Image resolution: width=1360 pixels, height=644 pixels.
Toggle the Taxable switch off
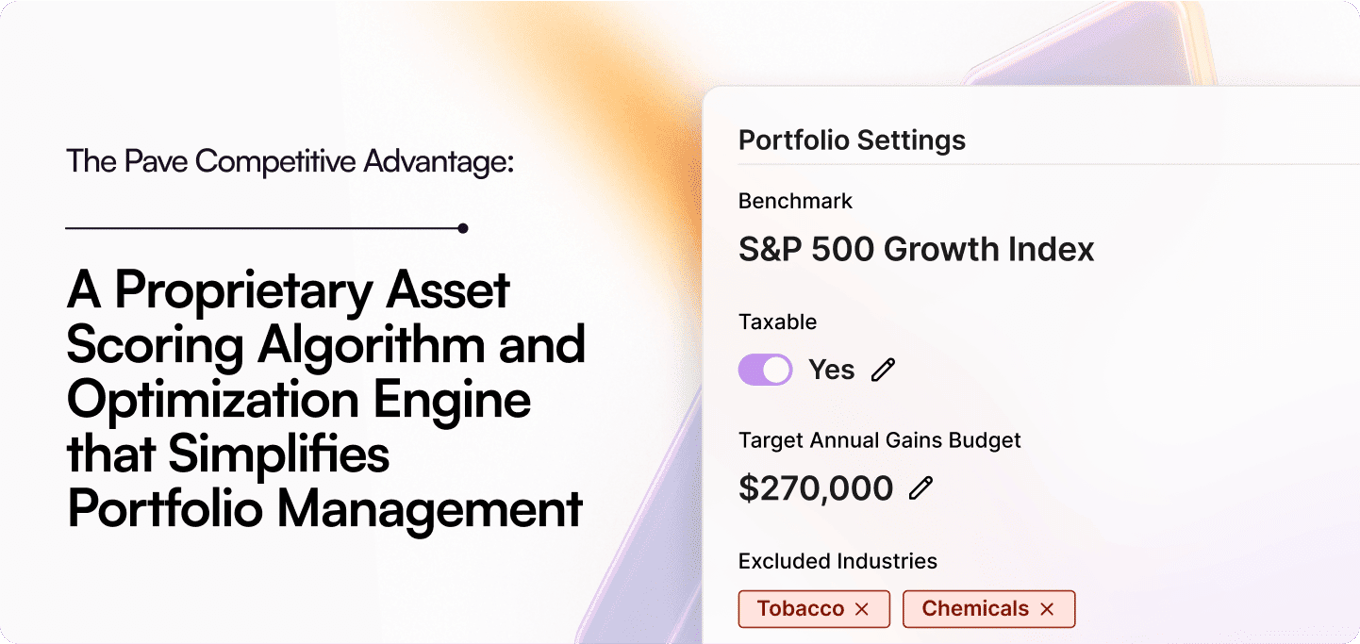[765, 370]
